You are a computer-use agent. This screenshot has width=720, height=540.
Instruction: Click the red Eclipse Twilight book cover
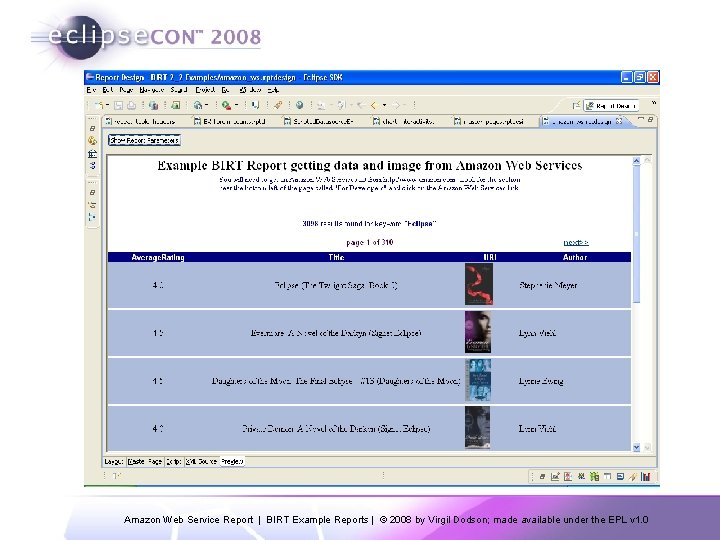[x=479, y=284]
